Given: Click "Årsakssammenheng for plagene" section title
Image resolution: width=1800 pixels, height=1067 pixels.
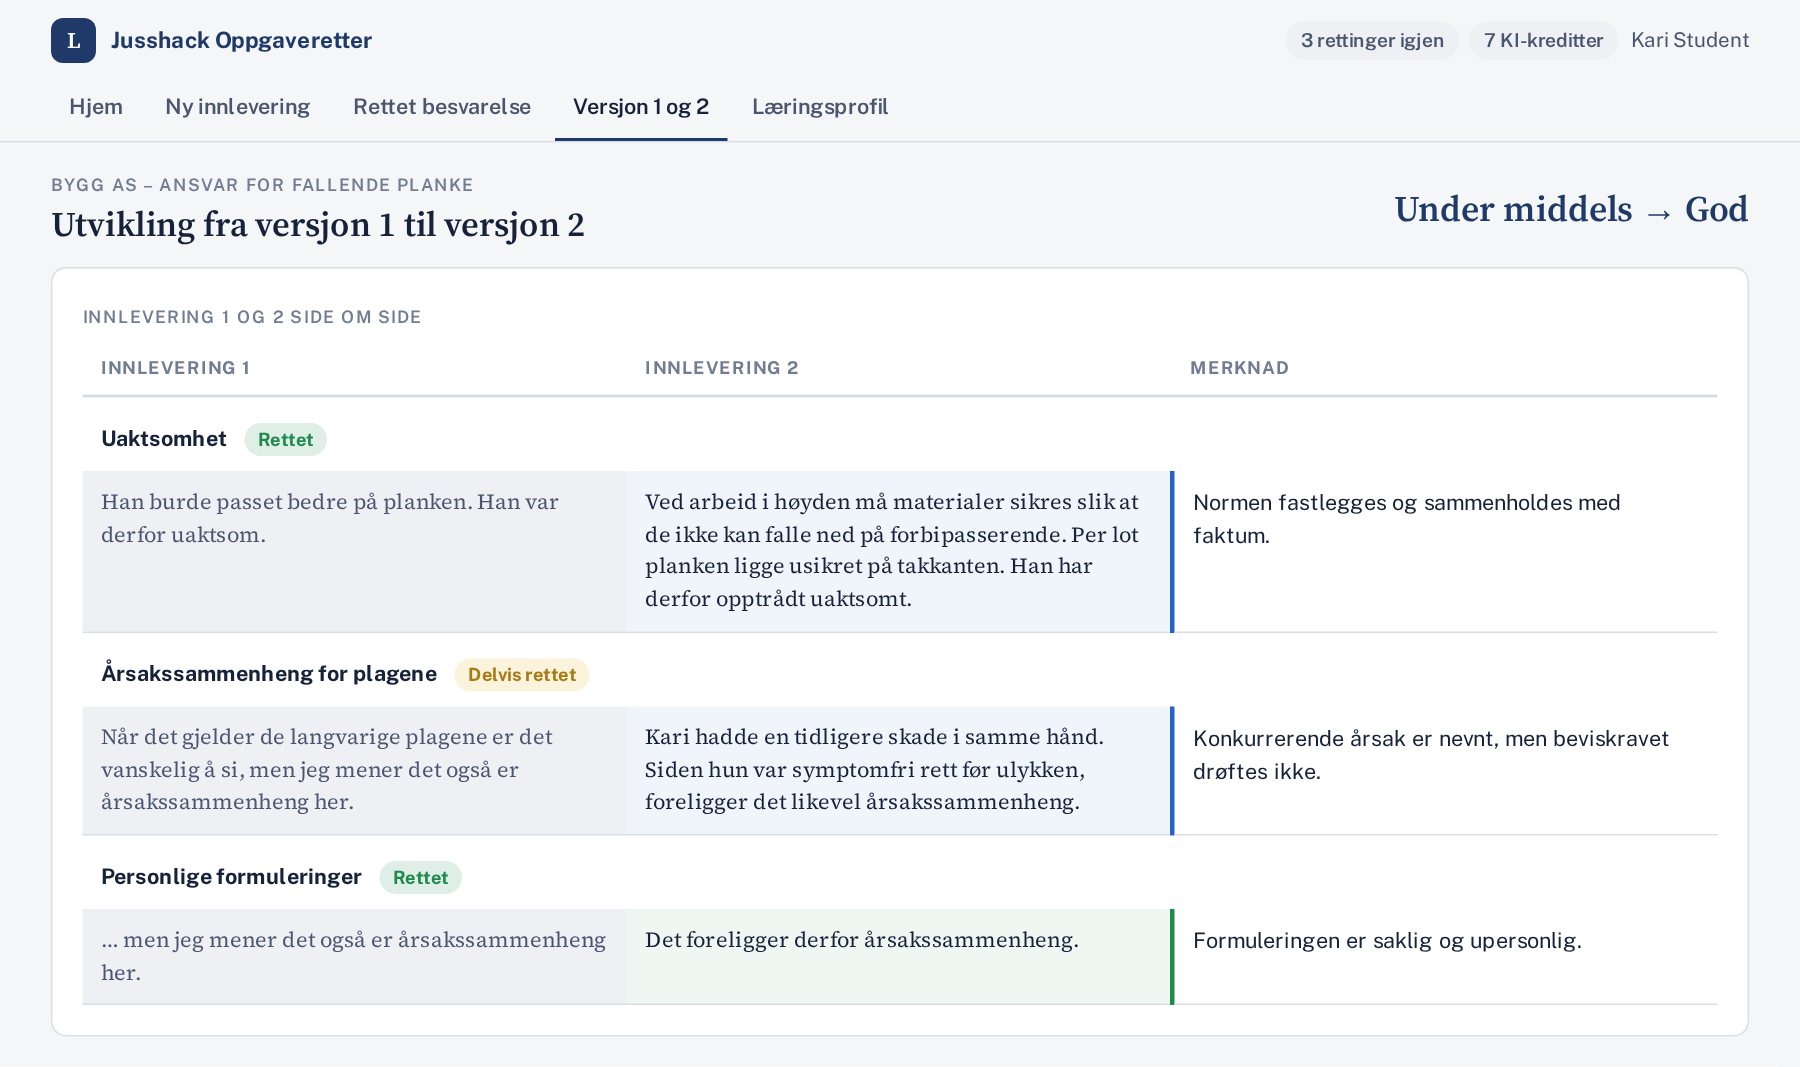Looking at the screenshot, I should [x=269, y=674].
